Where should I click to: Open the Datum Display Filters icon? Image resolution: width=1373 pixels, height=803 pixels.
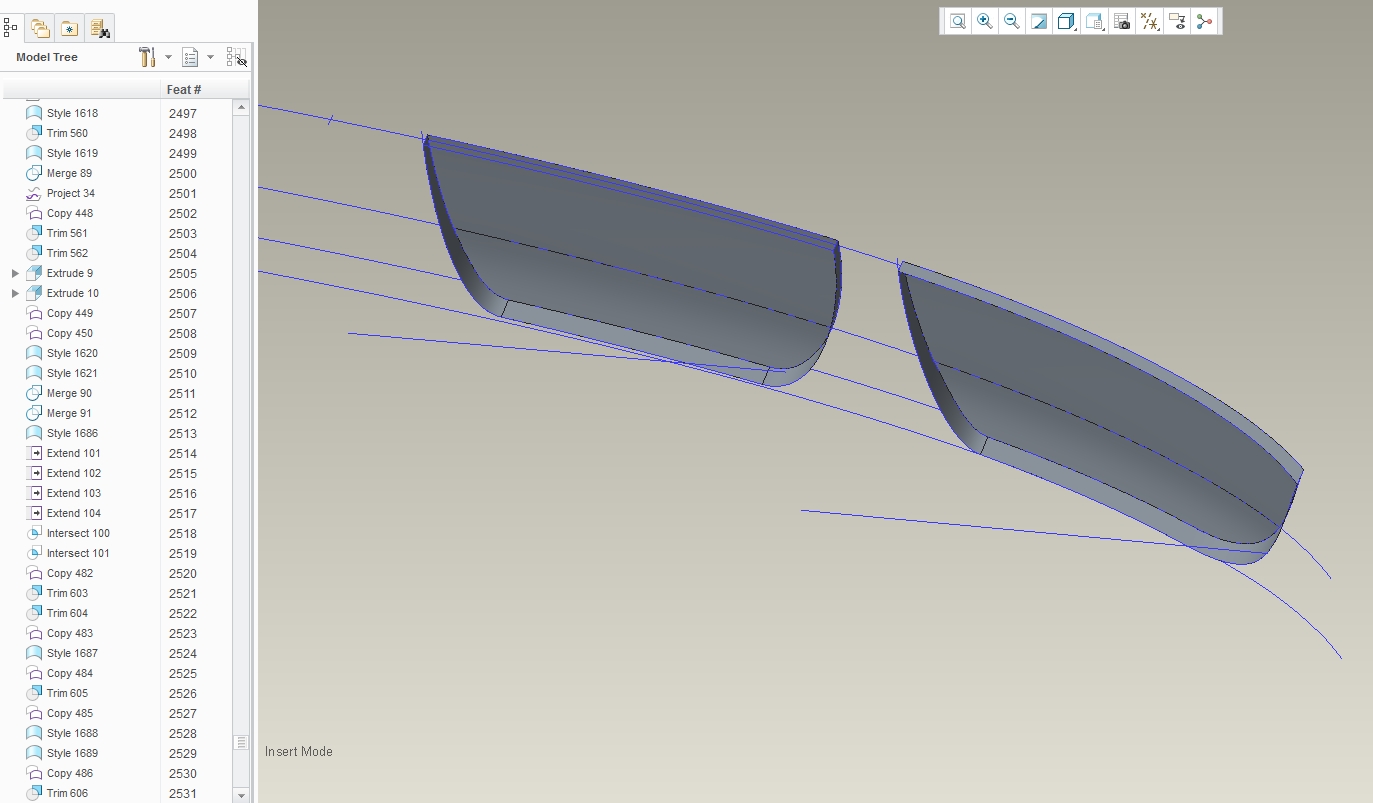pyautogui.click(x=1150, y=21)
